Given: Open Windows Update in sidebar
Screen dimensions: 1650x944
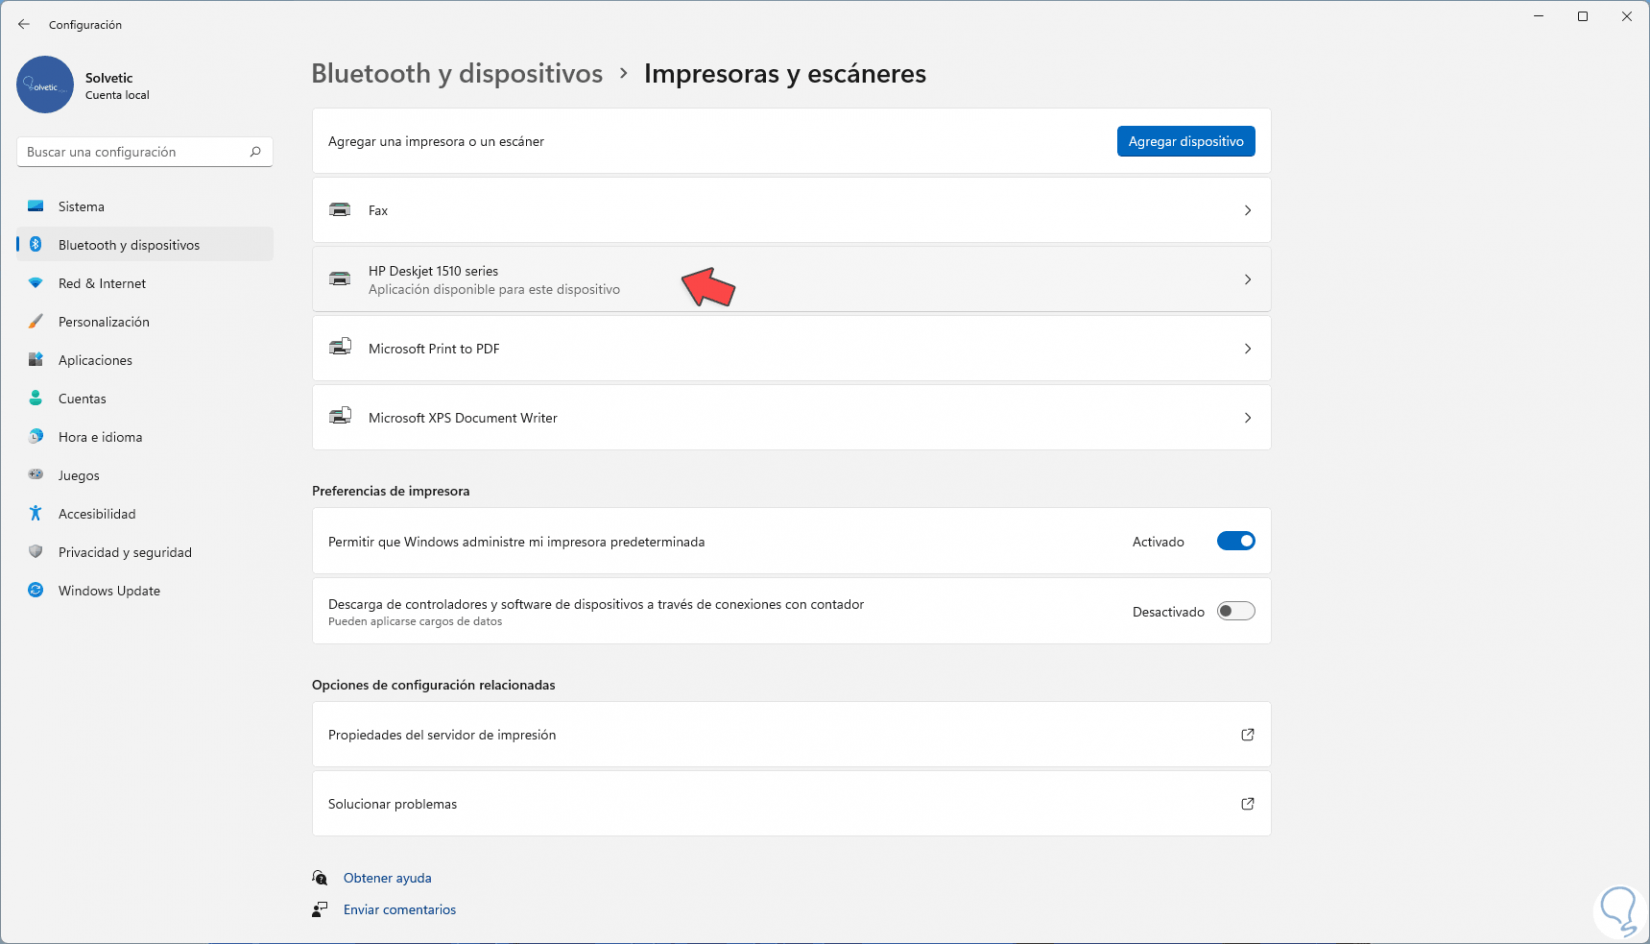Looking at the screenshot, I should click(x=109, y=591).
